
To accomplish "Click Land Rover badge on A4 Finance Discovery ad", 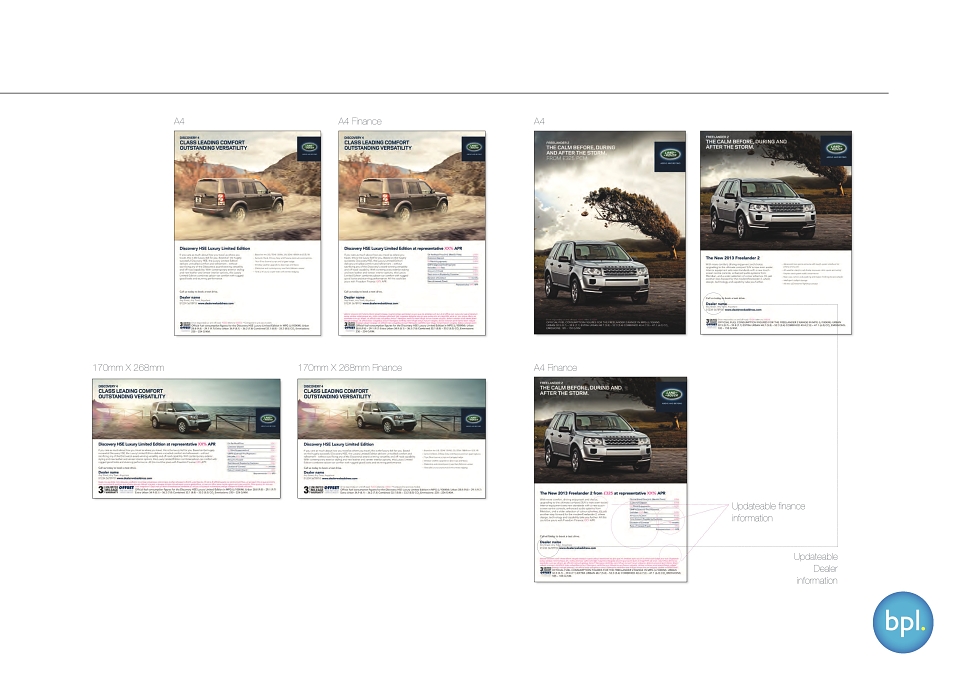I will coord(474,149).
